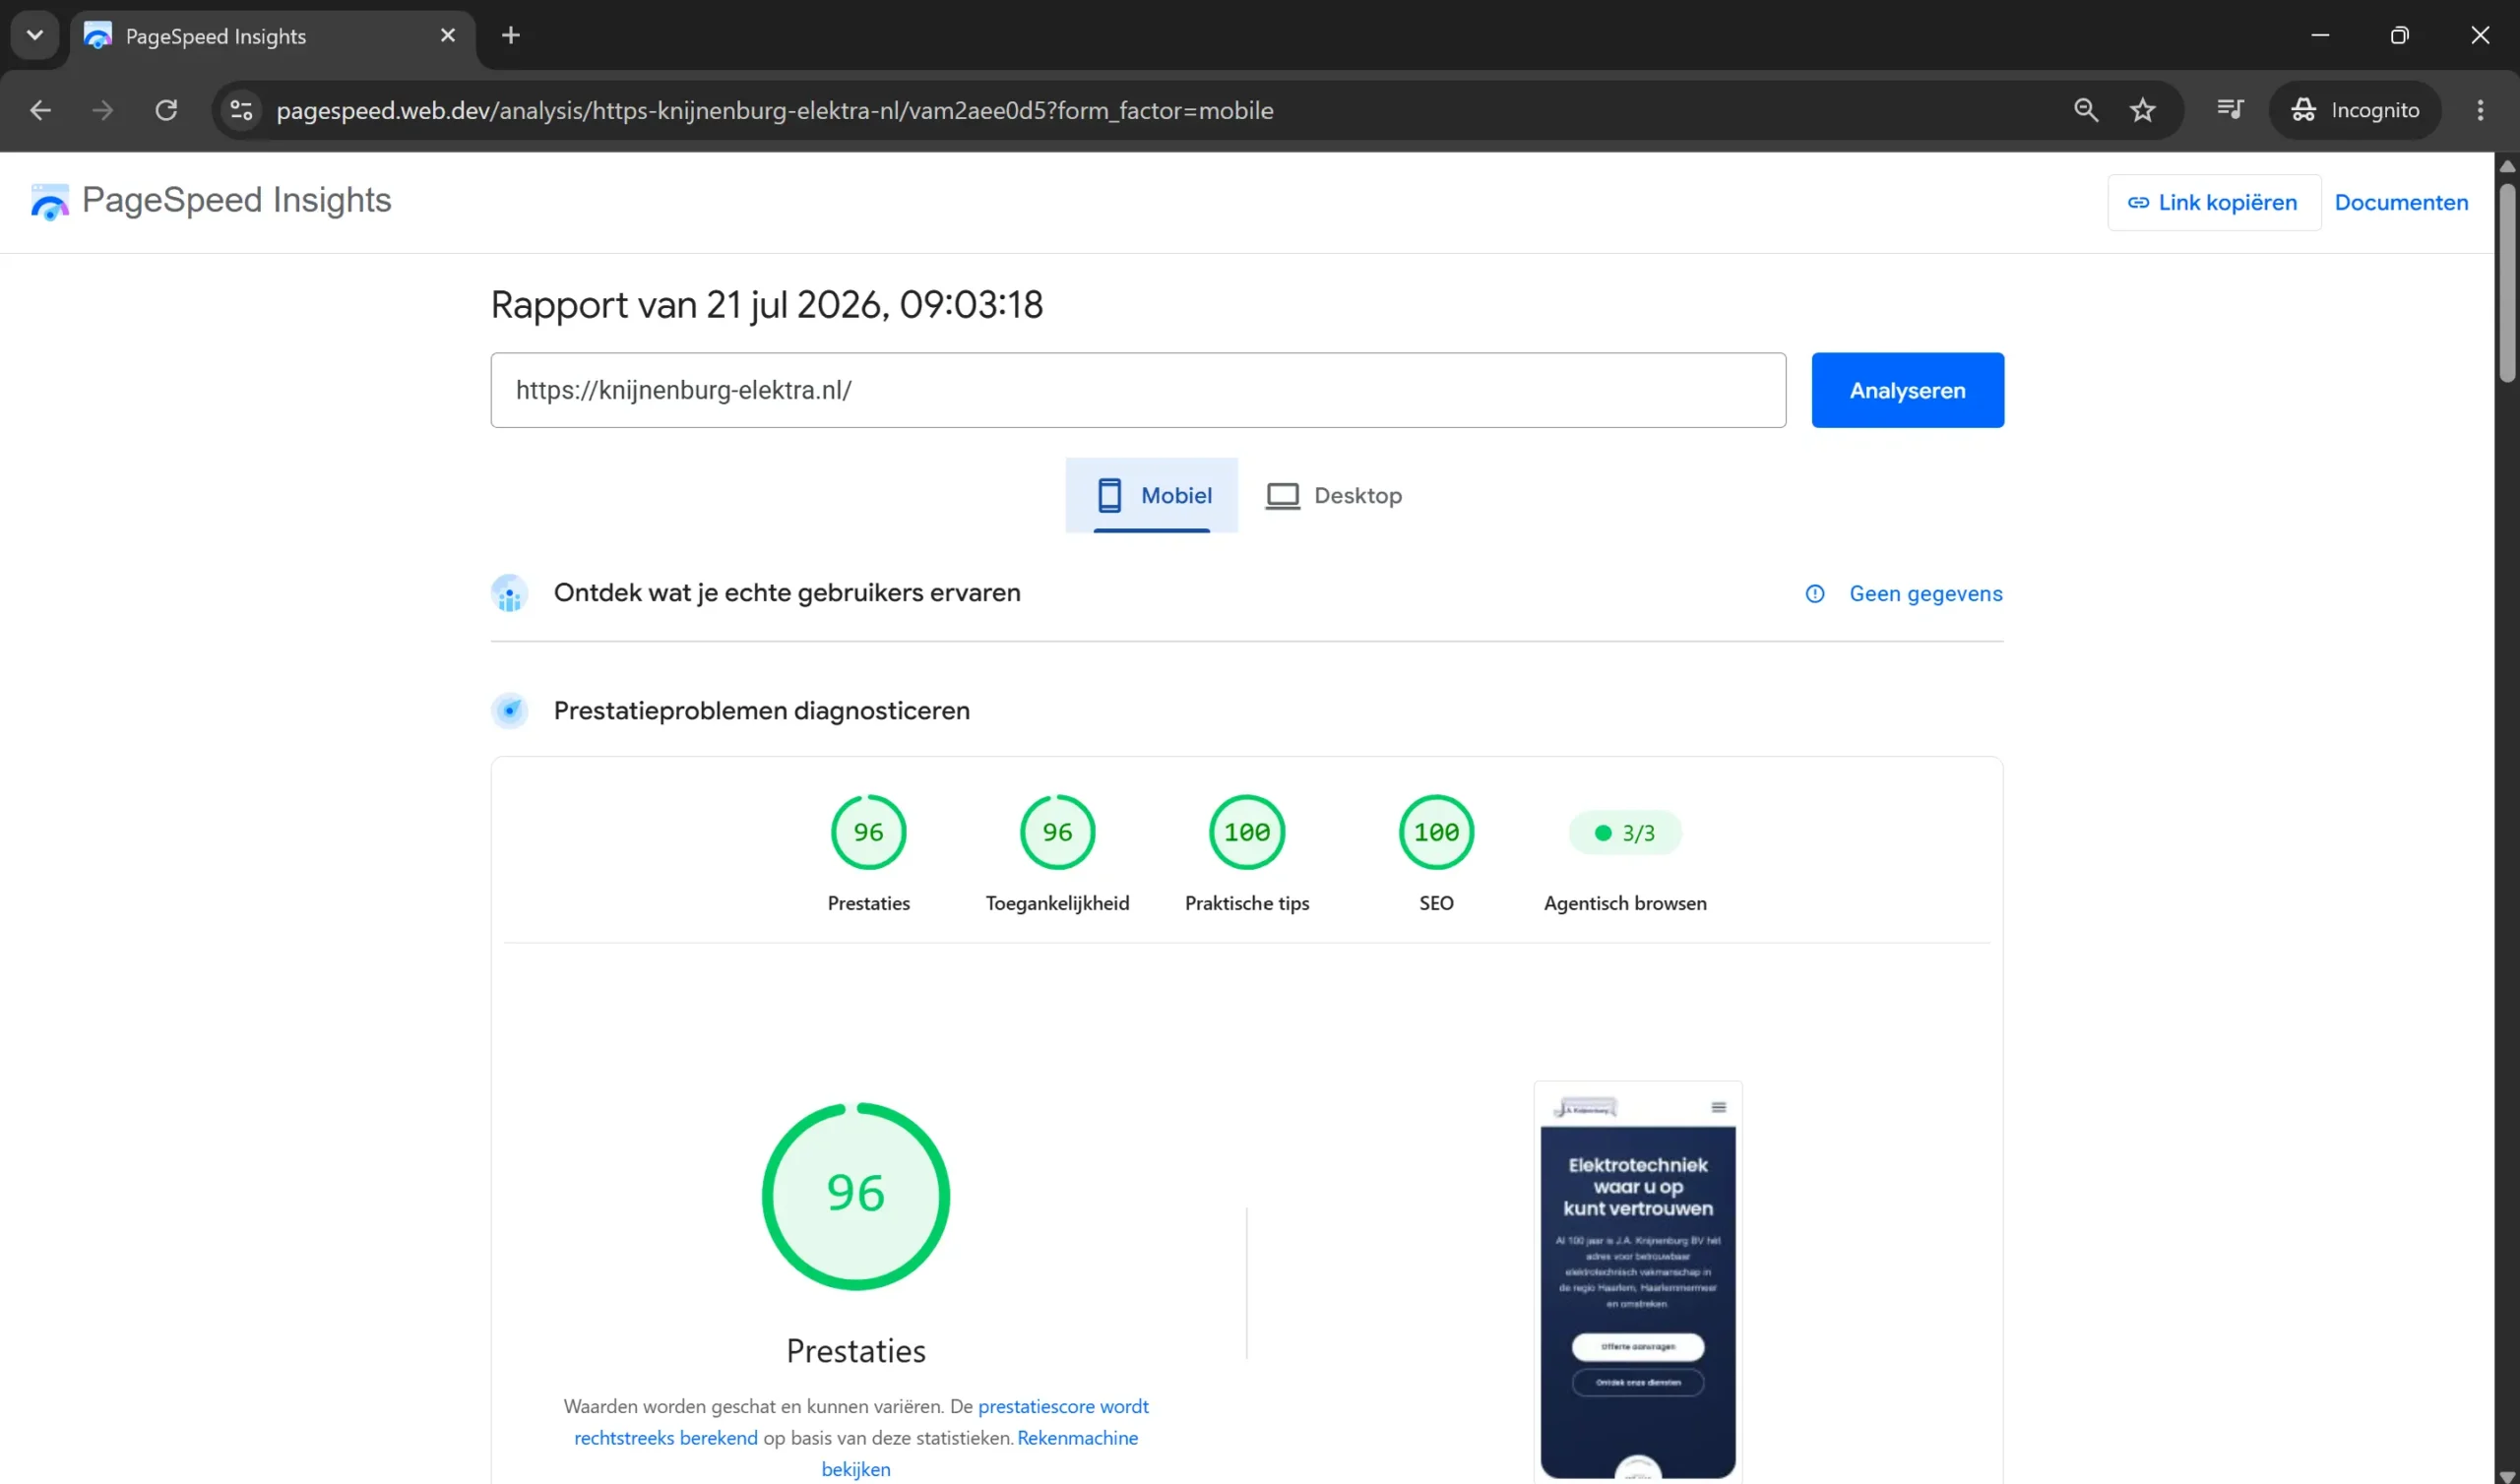This screenshot has width=2520, height=1484.
Task: Close the PageSpeed Insights browser tab
Action: coord(448,36)
